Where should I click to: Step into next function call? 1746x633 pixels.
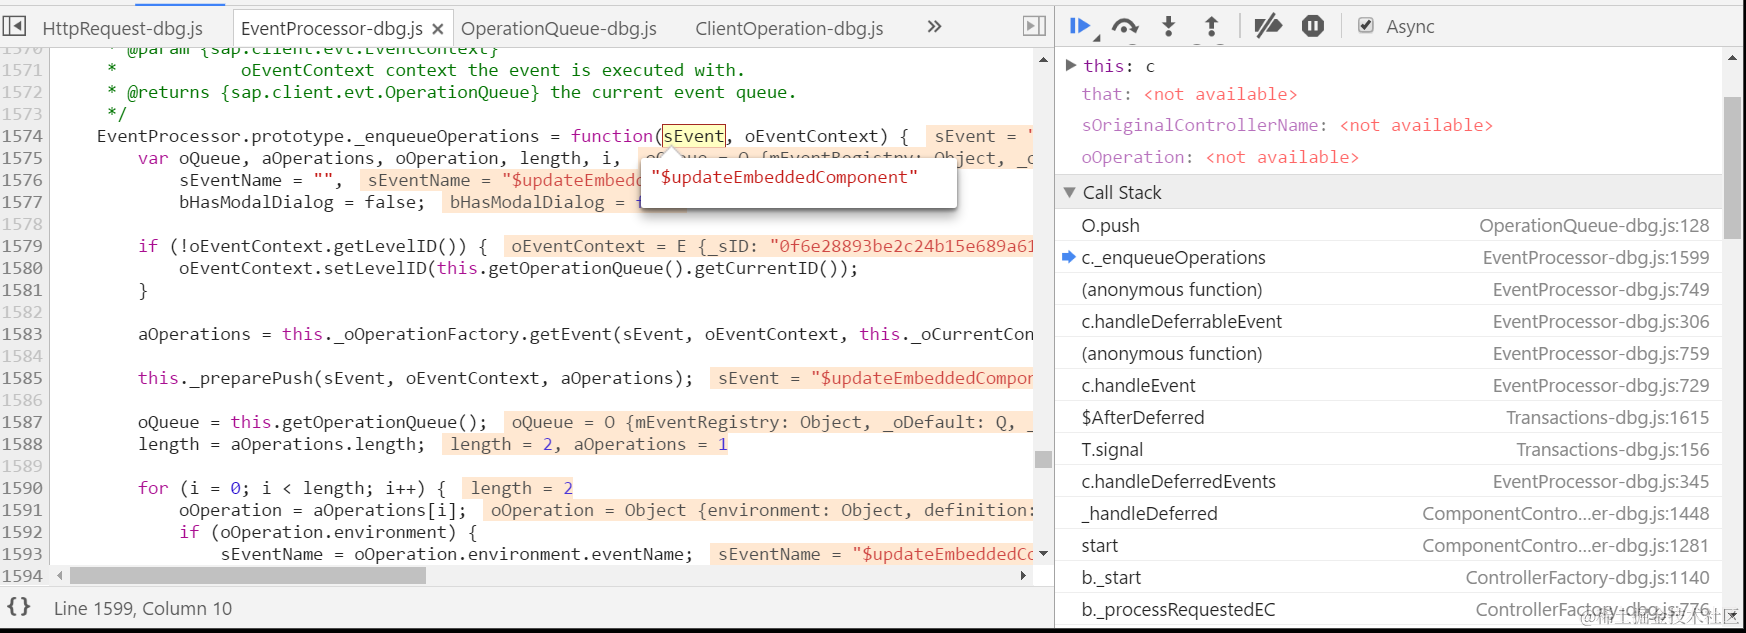(x=1168, y=27)
